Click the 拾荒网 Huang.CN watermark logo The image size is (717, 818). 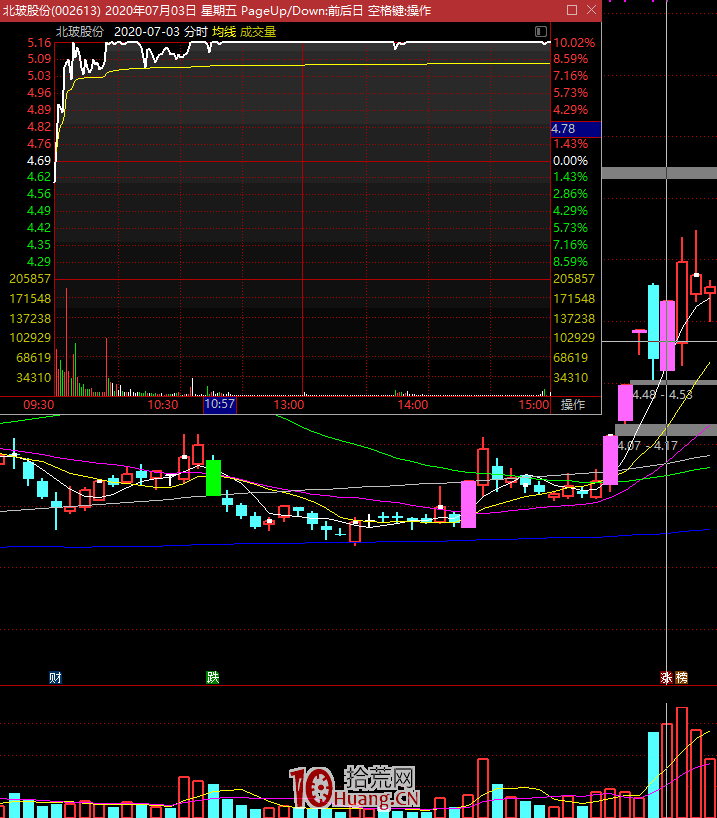tap(355, 788)
